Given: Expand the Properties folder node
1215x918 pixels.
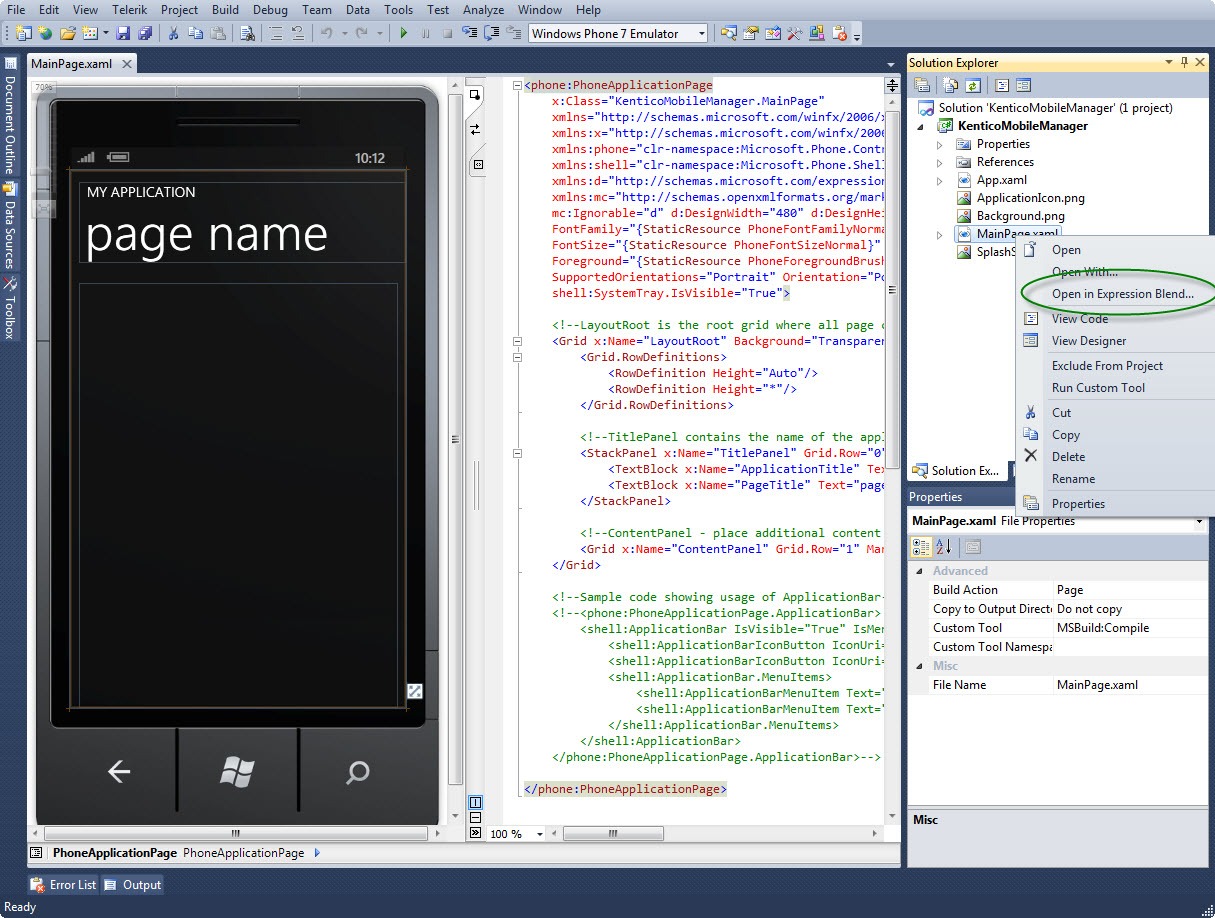Looking at the screenshot, I should coord(939,144).
